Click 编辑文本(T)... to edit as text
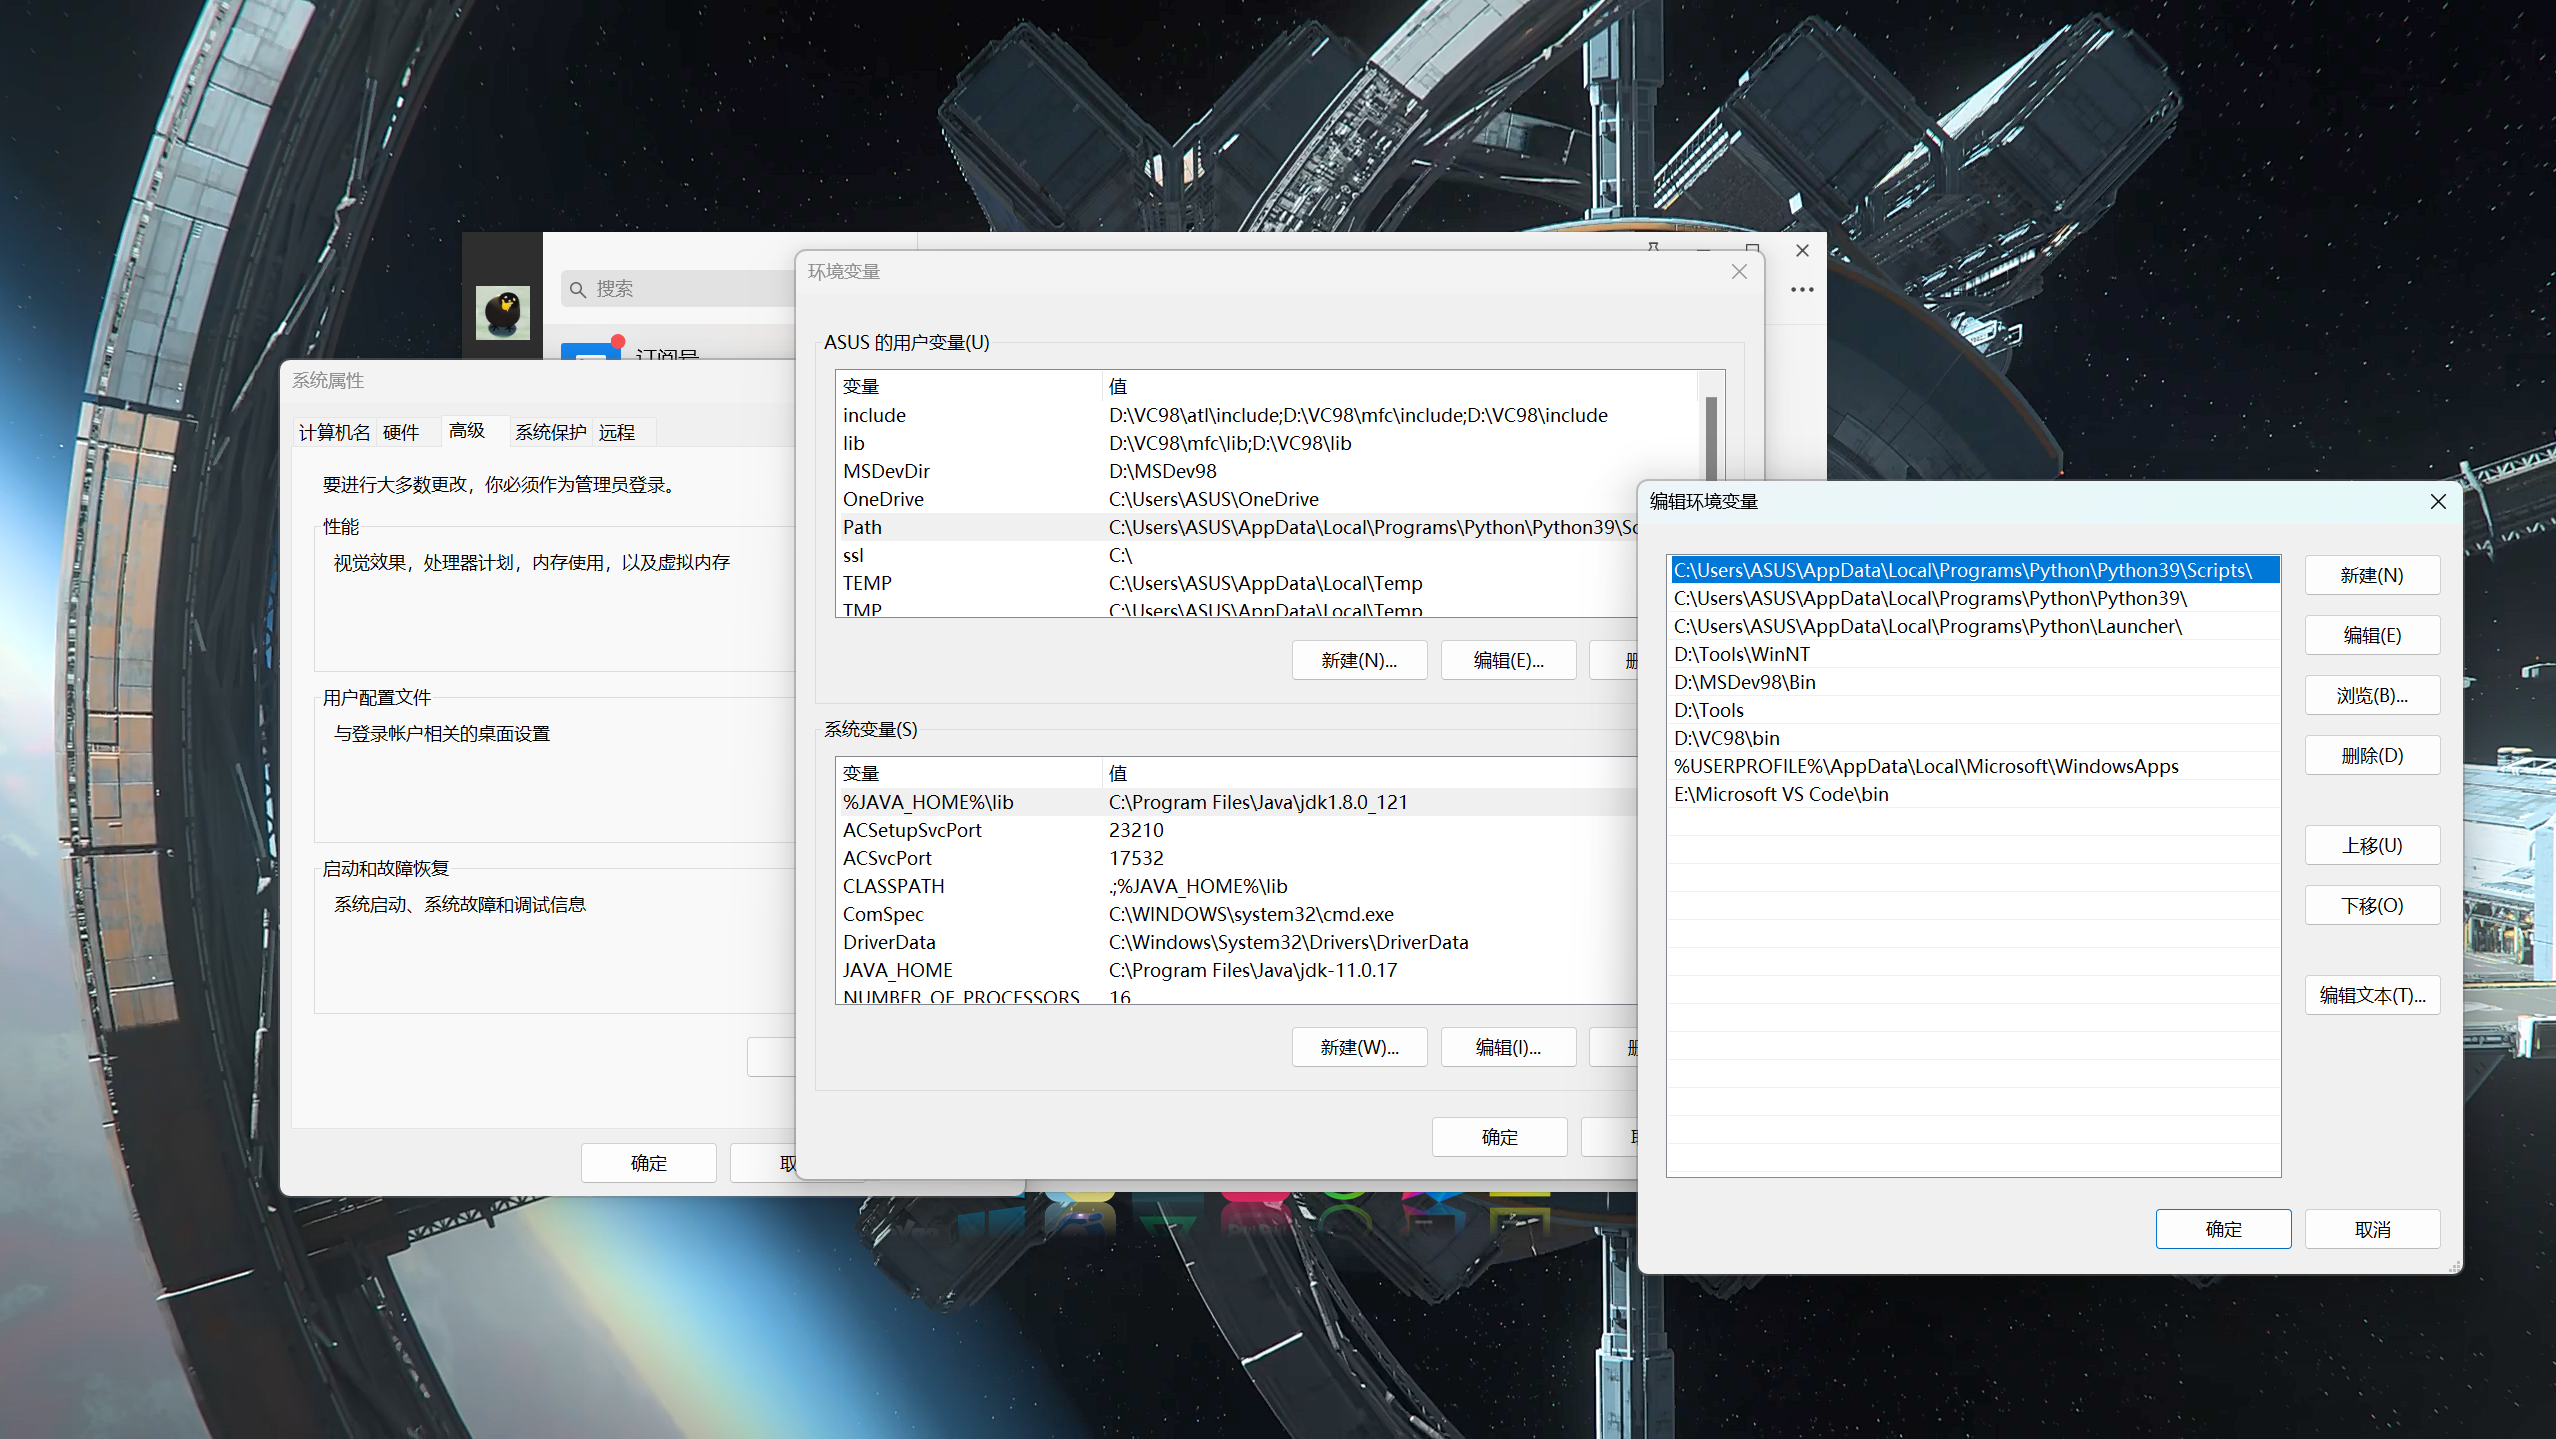 (x=2372, y=994)
